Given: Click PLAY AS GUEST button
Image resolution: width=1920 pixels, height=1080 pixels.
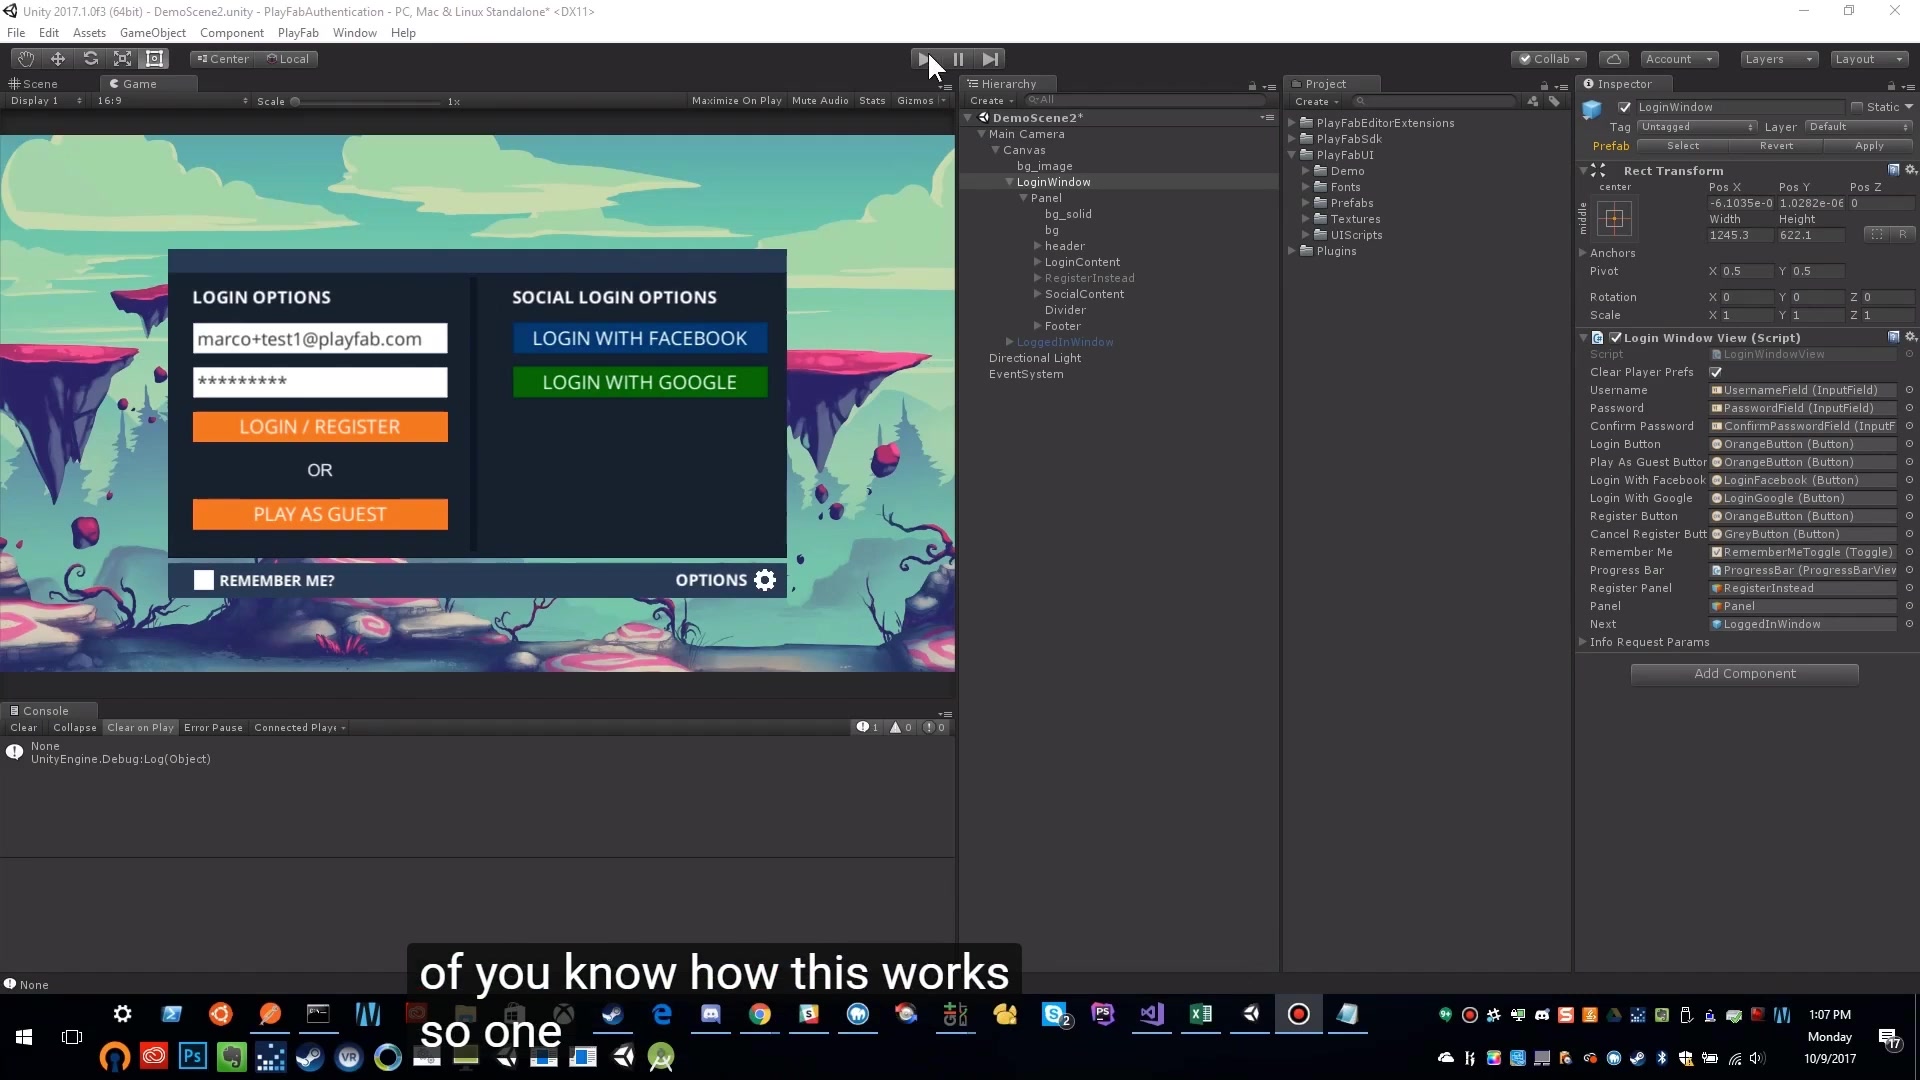Looking at the screenshot, I should 319,514.
